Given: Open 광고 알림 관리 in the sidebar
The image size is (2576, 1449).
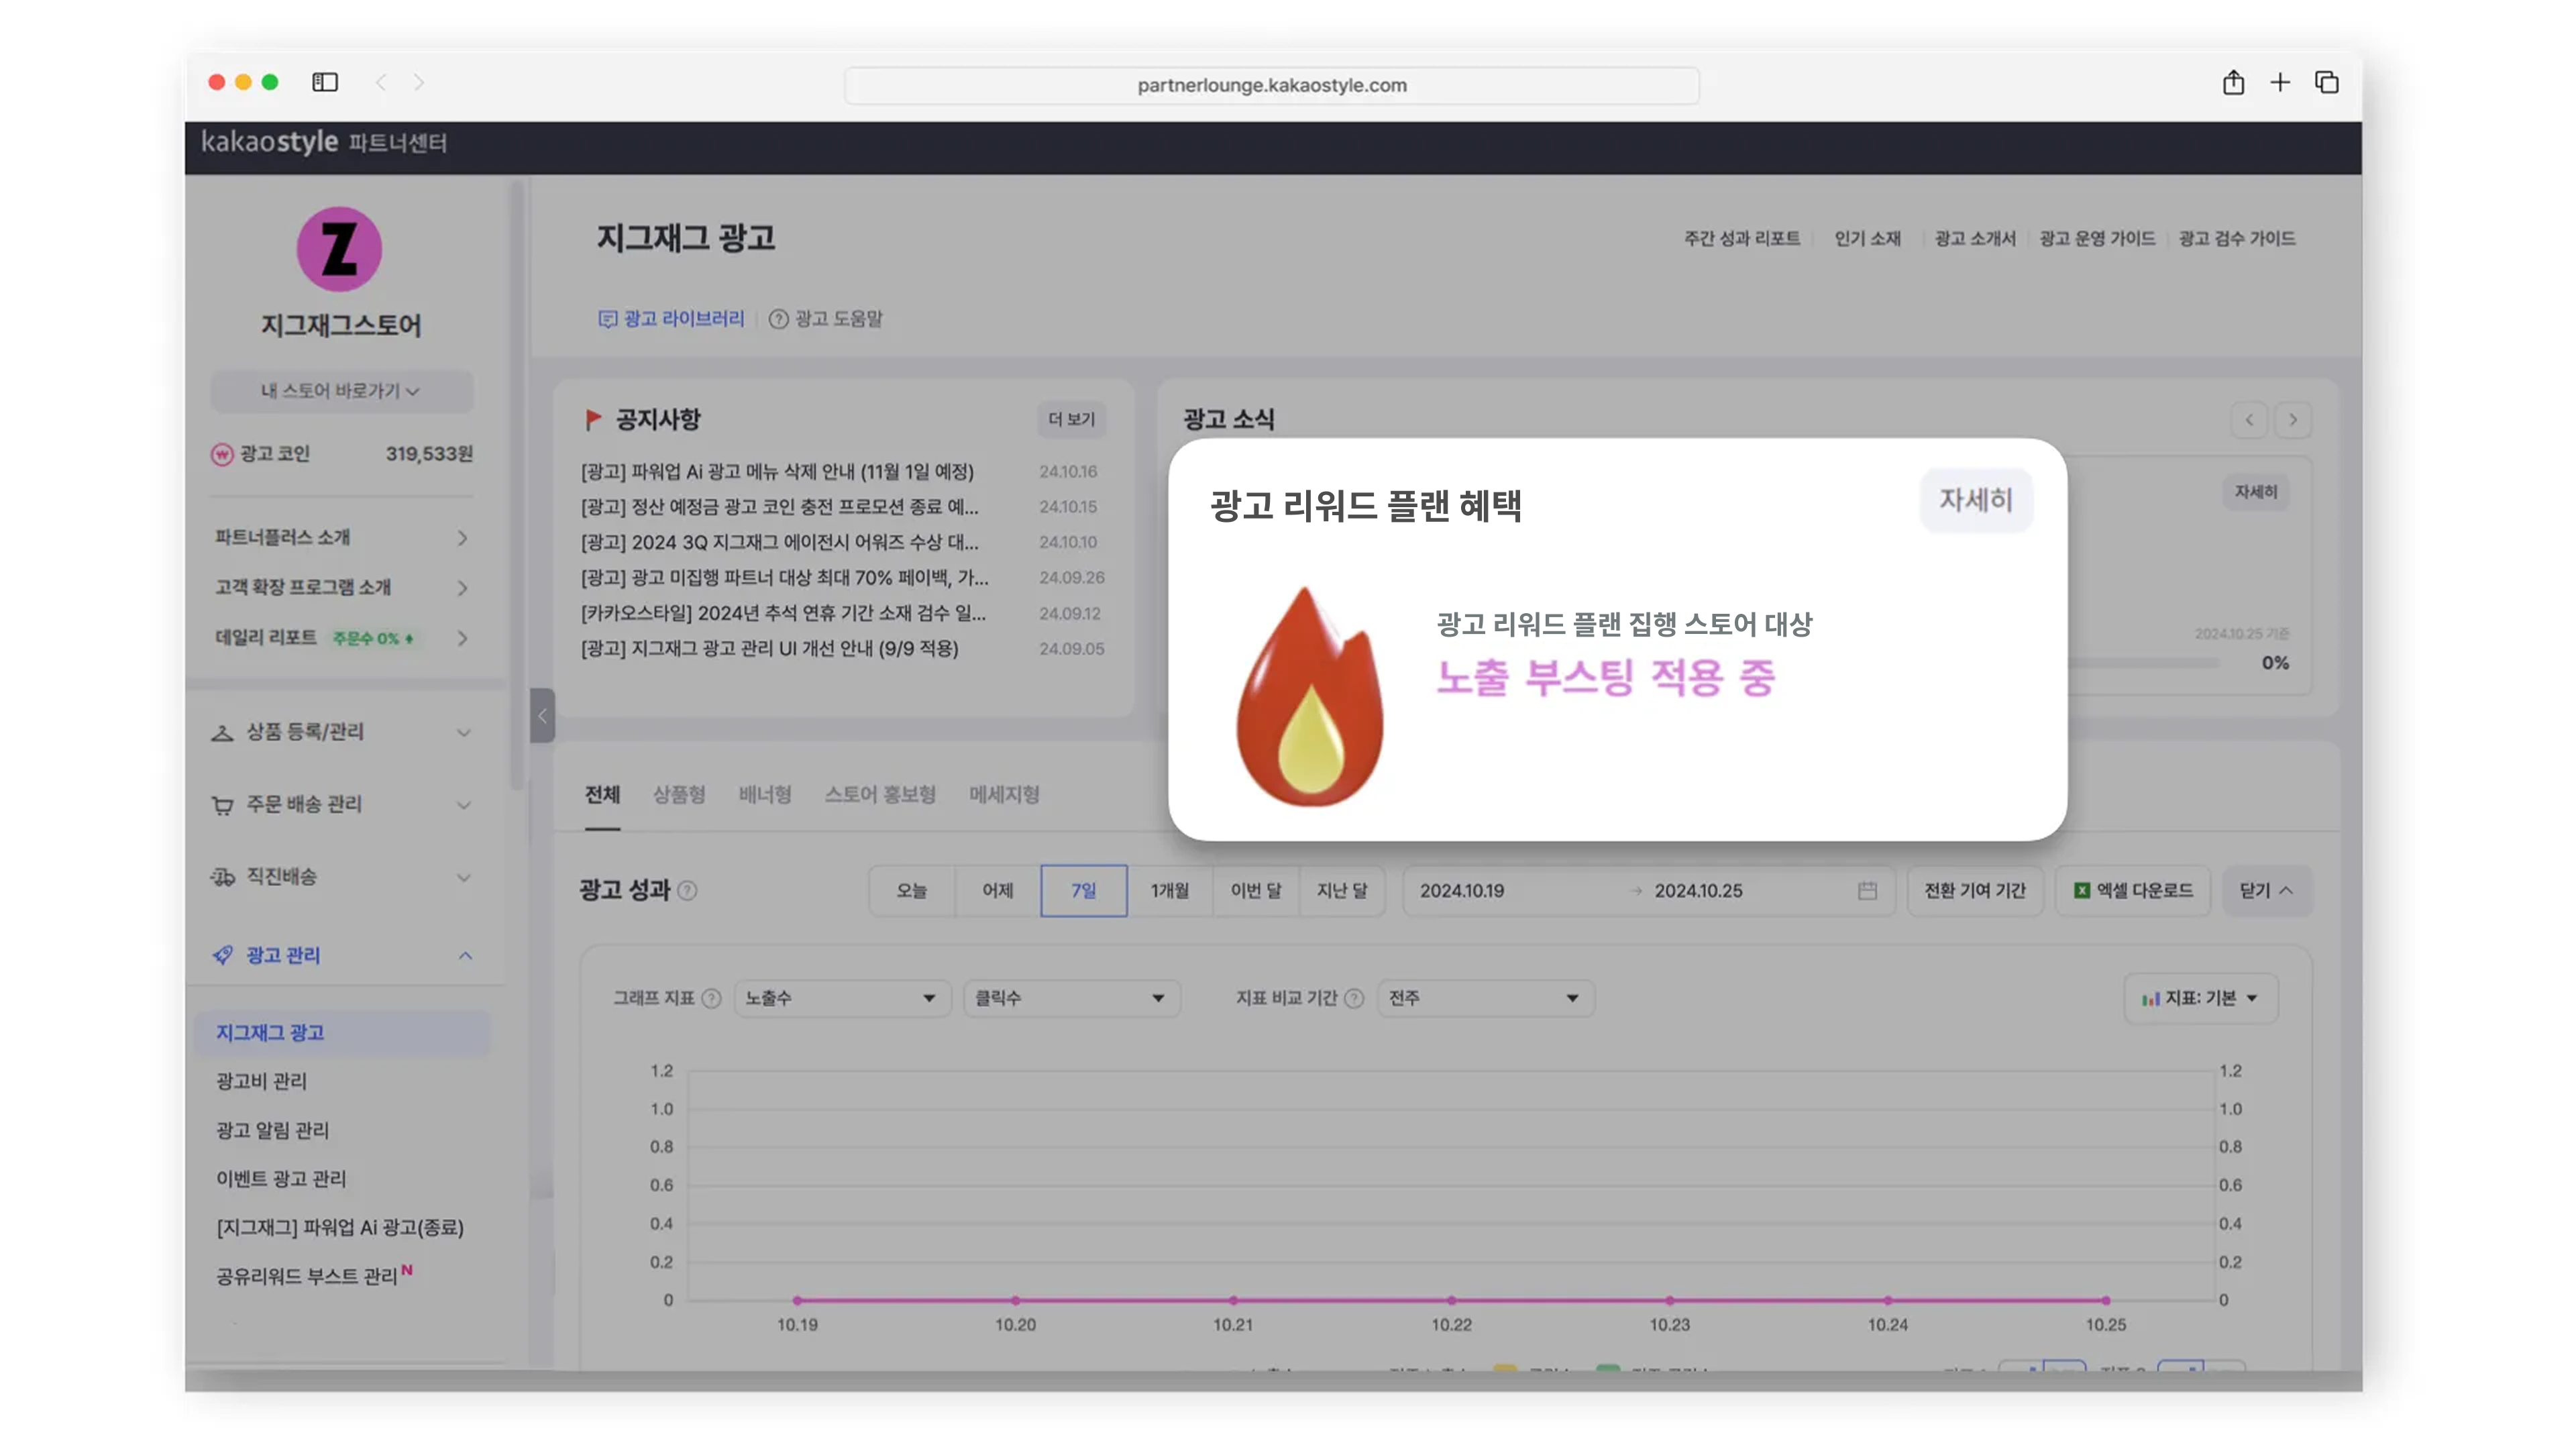Looking at the screenshot, I should [273, 1130].
